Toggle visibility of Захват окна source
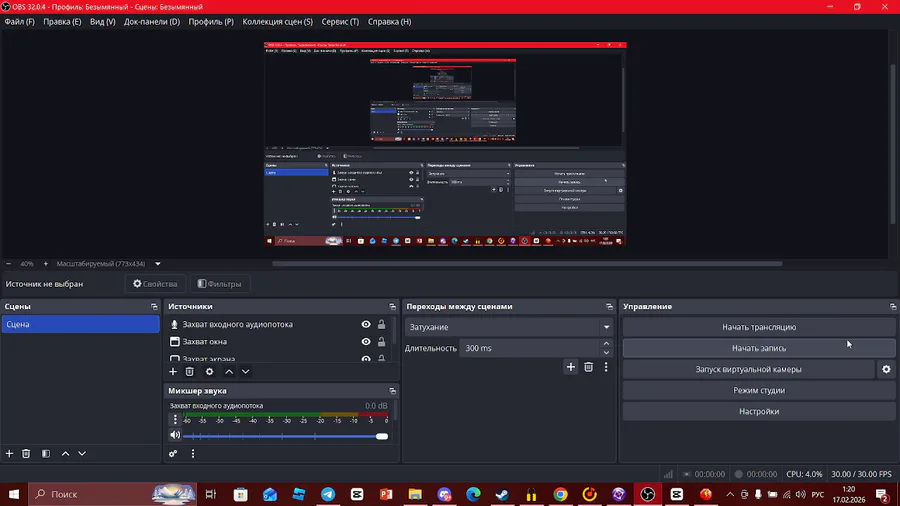Image resolution: width=900 pixels, height=506 pixels. pyautogui.click(x=366, y=341)
